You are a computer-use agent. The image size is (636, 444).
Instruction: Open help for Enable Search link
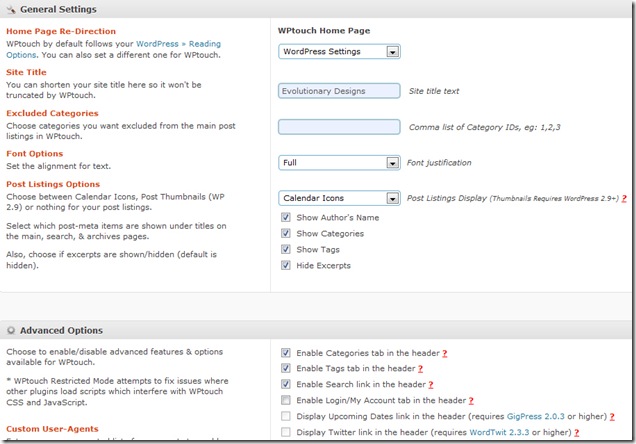pyautogui.click(x=431, y=385)
